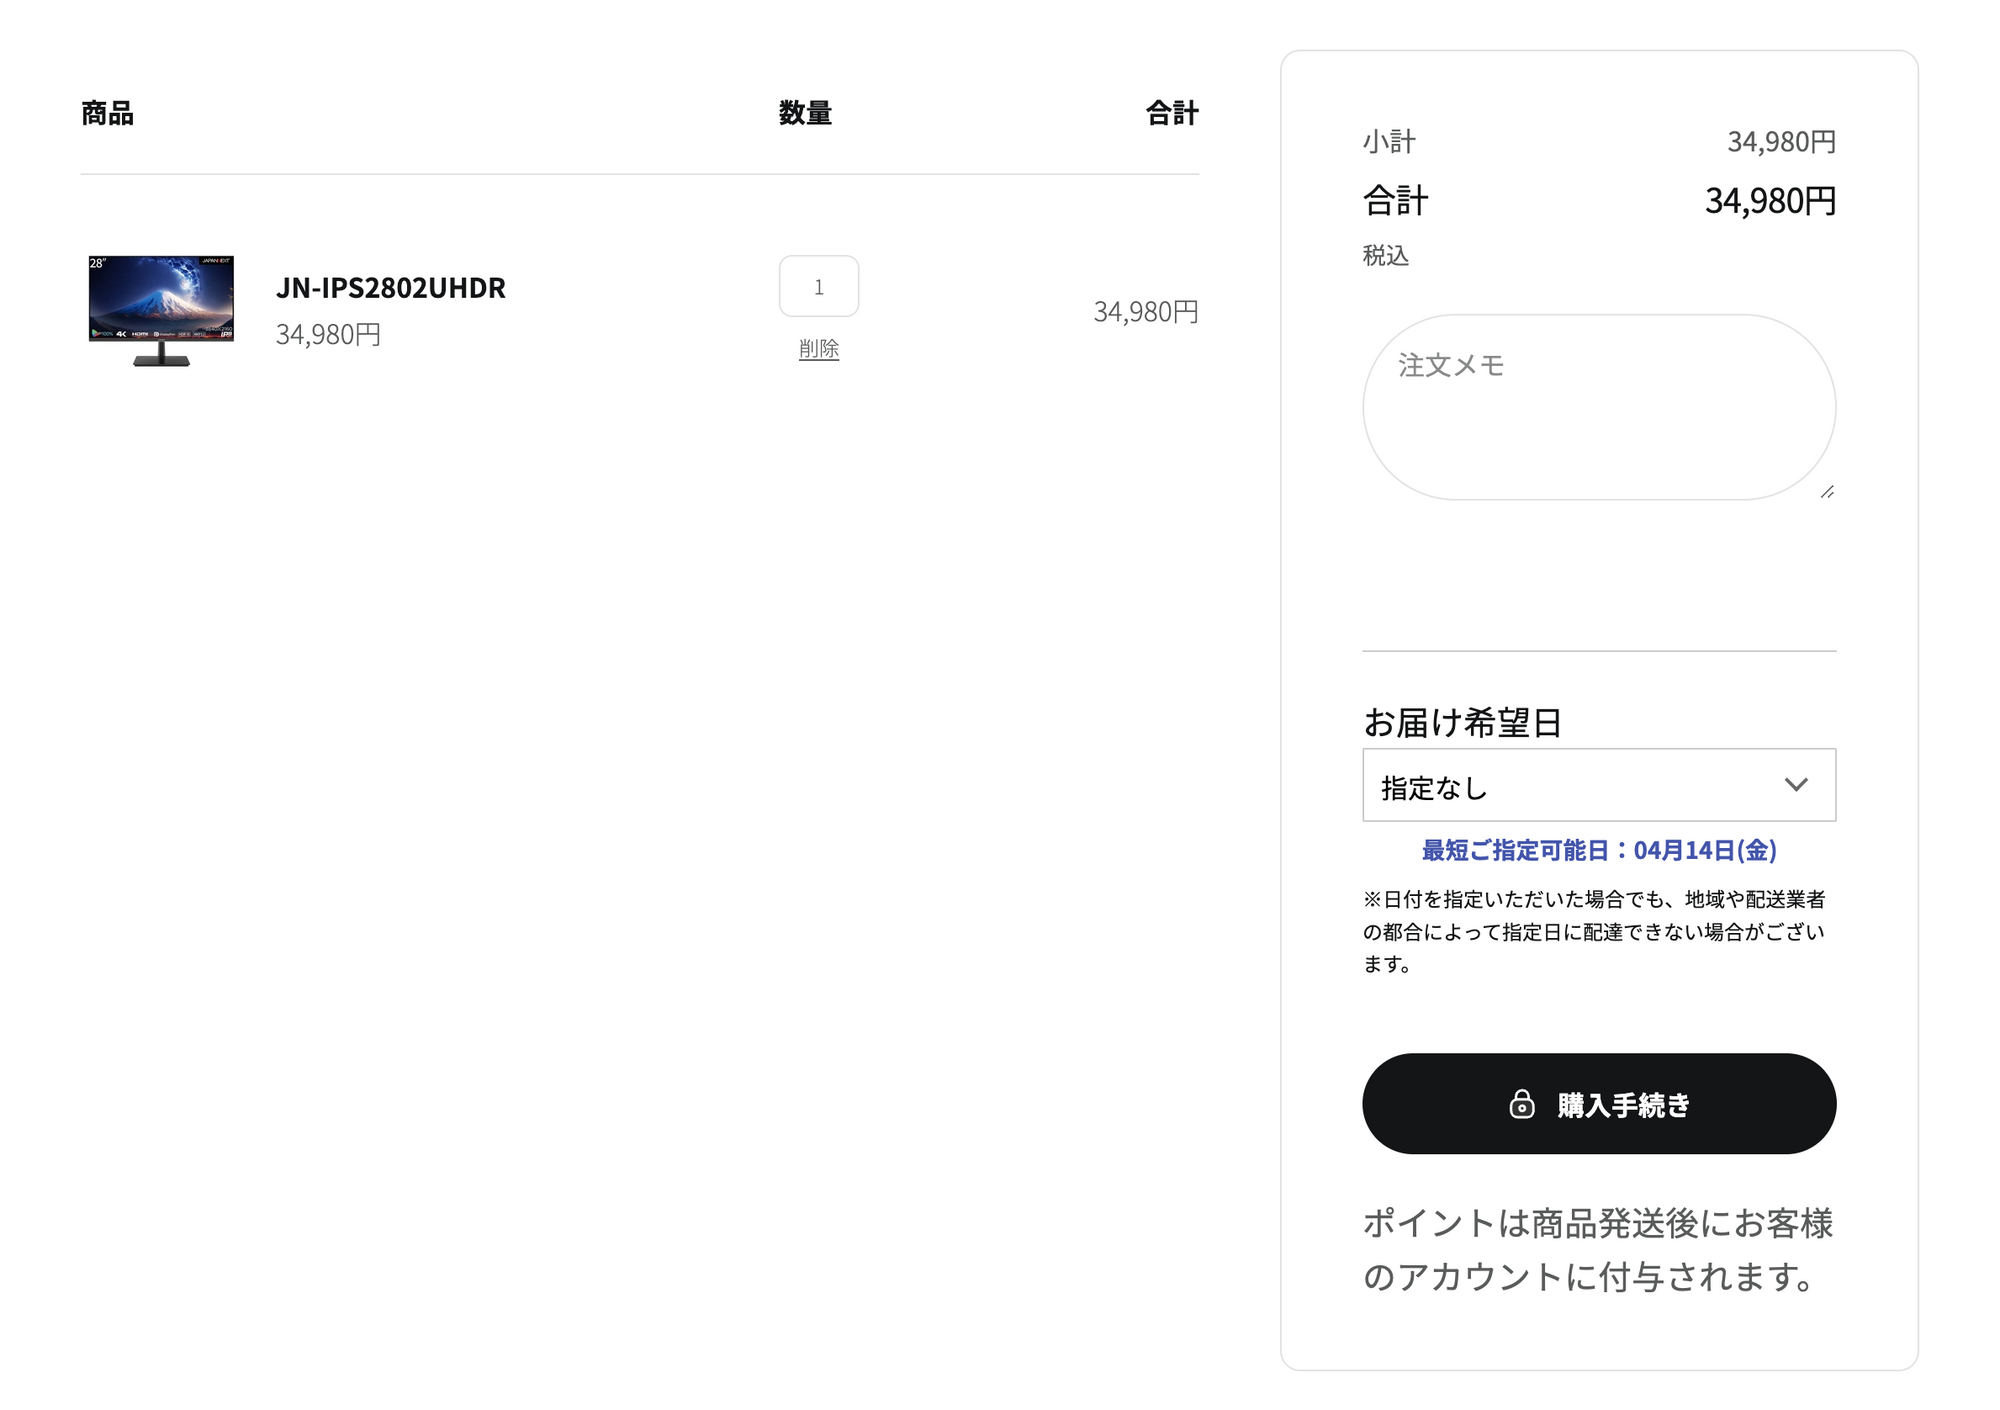This screenshot has width=2000, height=1410.
Task: Click the lock icon on checkout button
Action: (x=1521, y=1104)
